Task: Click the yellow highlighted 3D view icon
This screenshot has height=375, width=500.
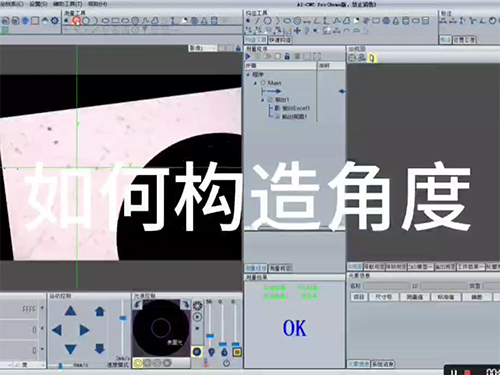Action: click(371, 58)
